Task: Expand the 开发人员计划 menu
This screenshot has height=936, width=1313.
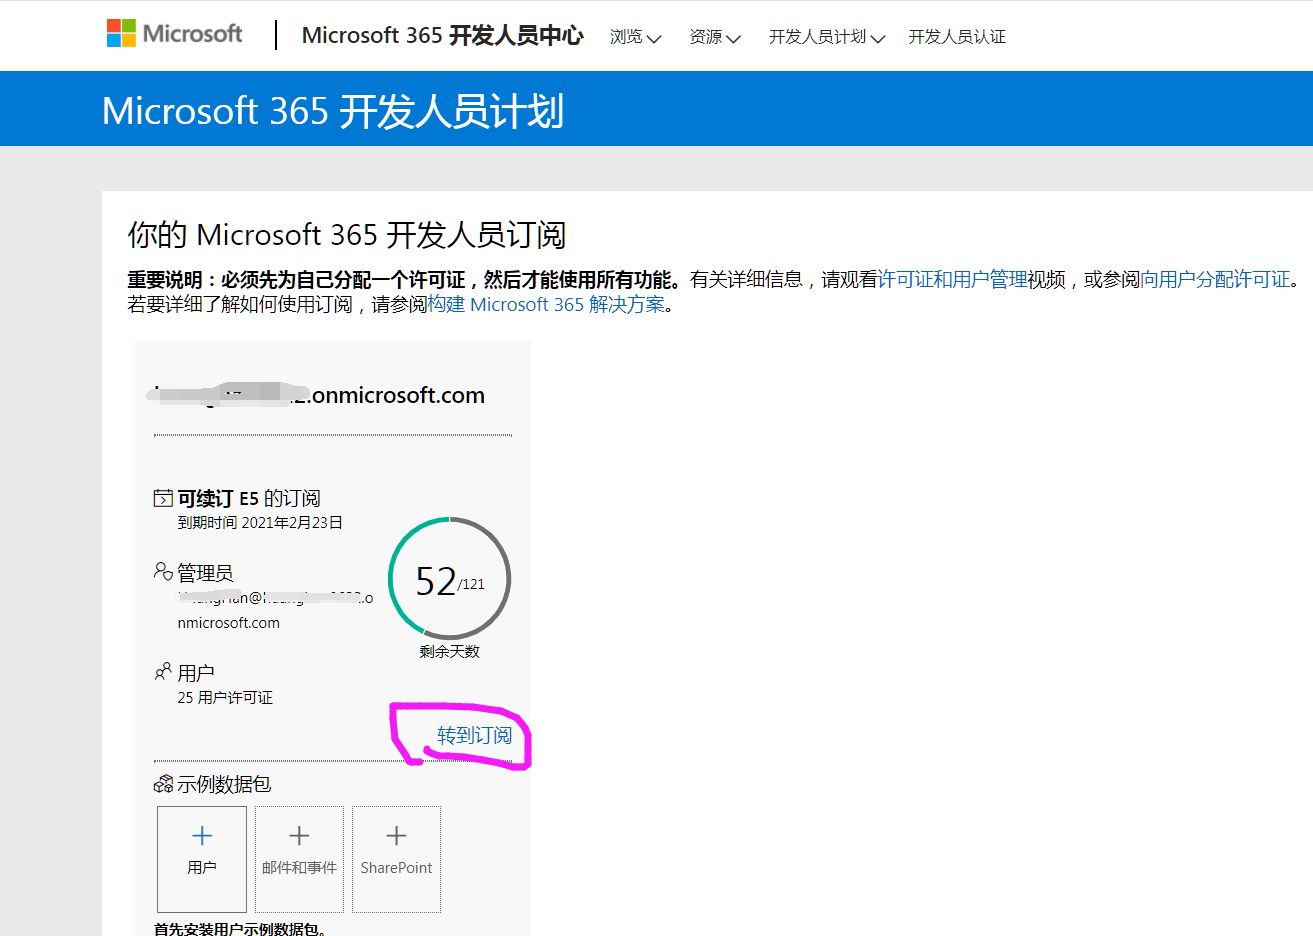Action: (x=826, y=37)
